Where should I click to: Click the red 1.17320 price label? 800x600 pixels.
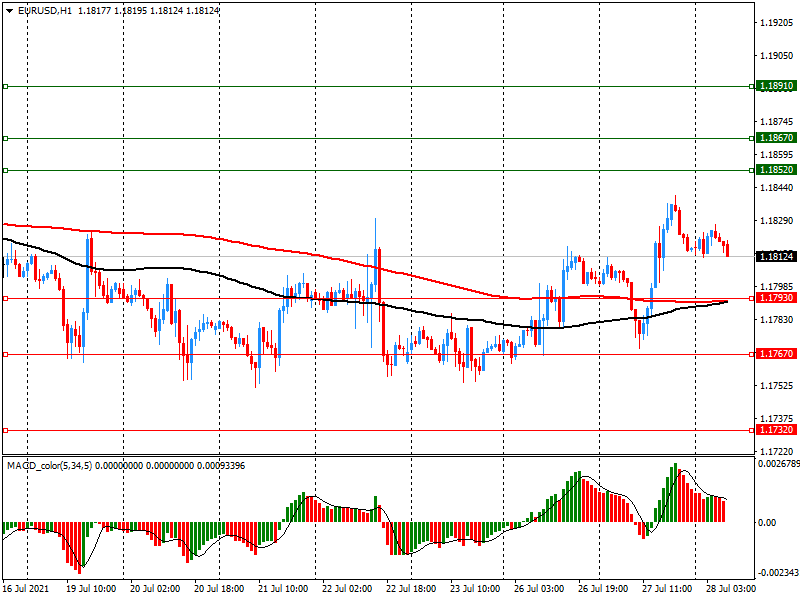click(x=776, y=430)
